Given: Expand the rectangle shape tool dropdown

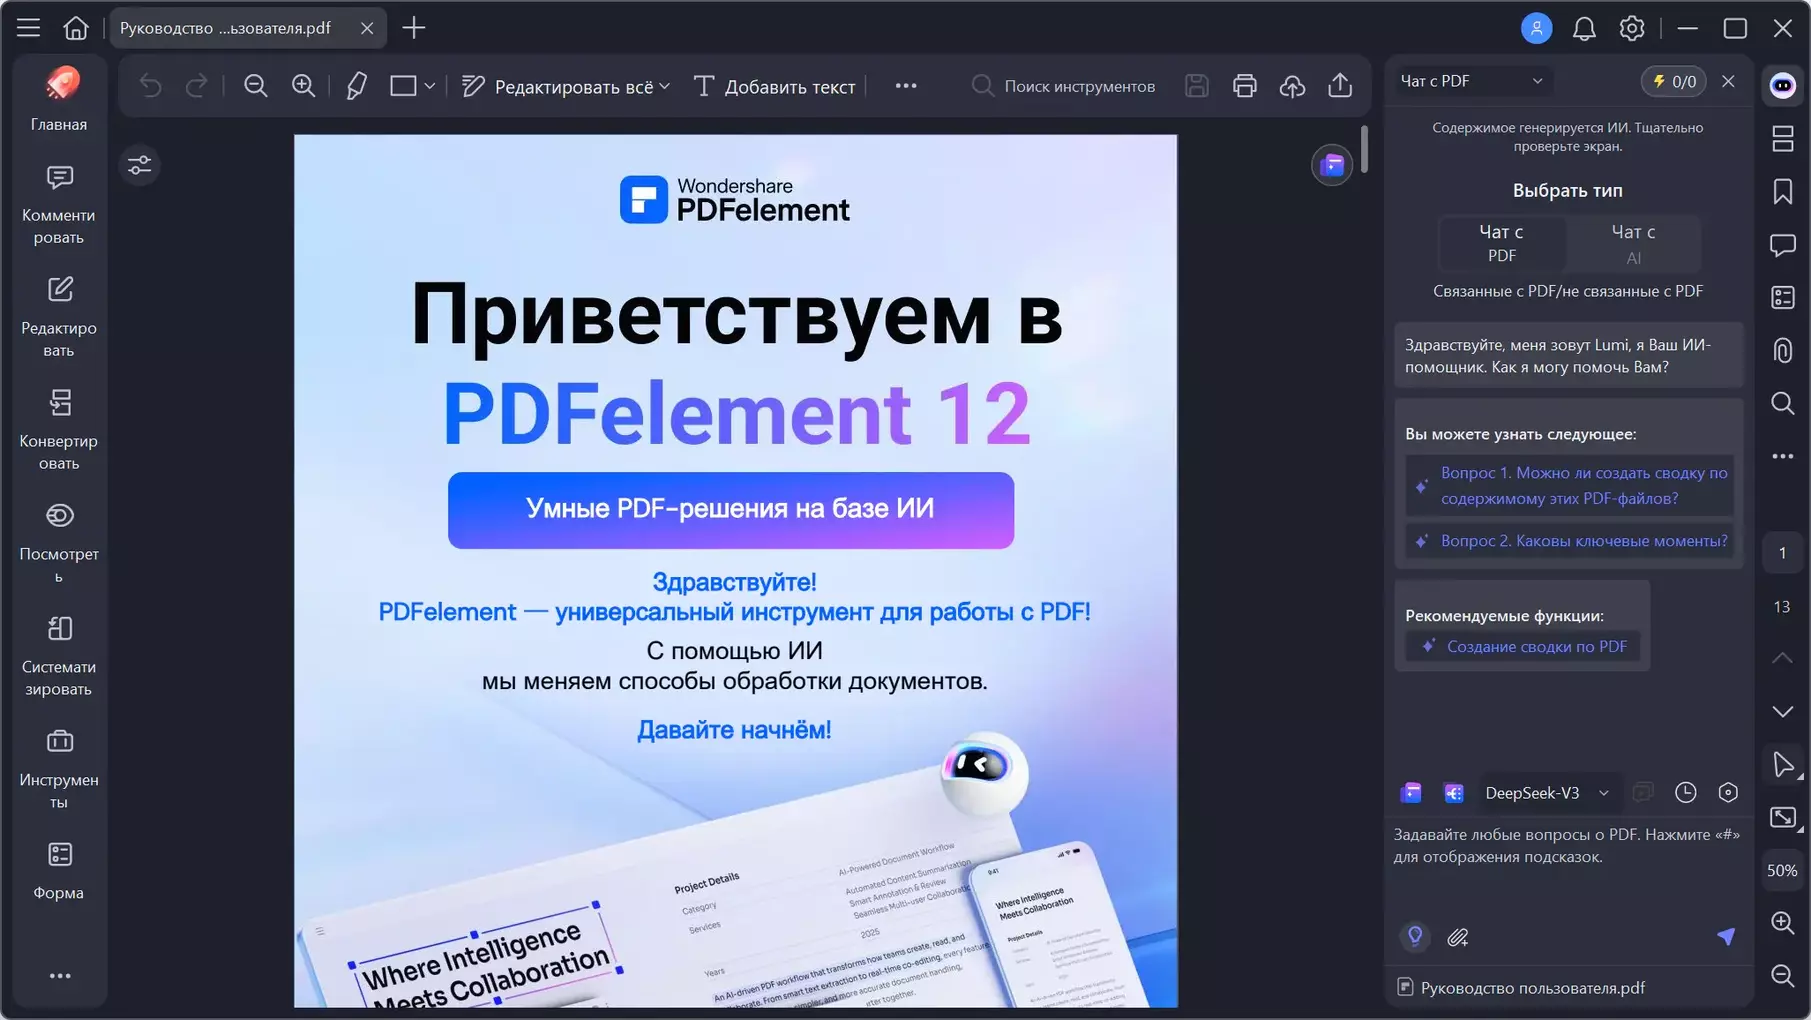Looking at the screenshot, I should (x=430, y=86).
